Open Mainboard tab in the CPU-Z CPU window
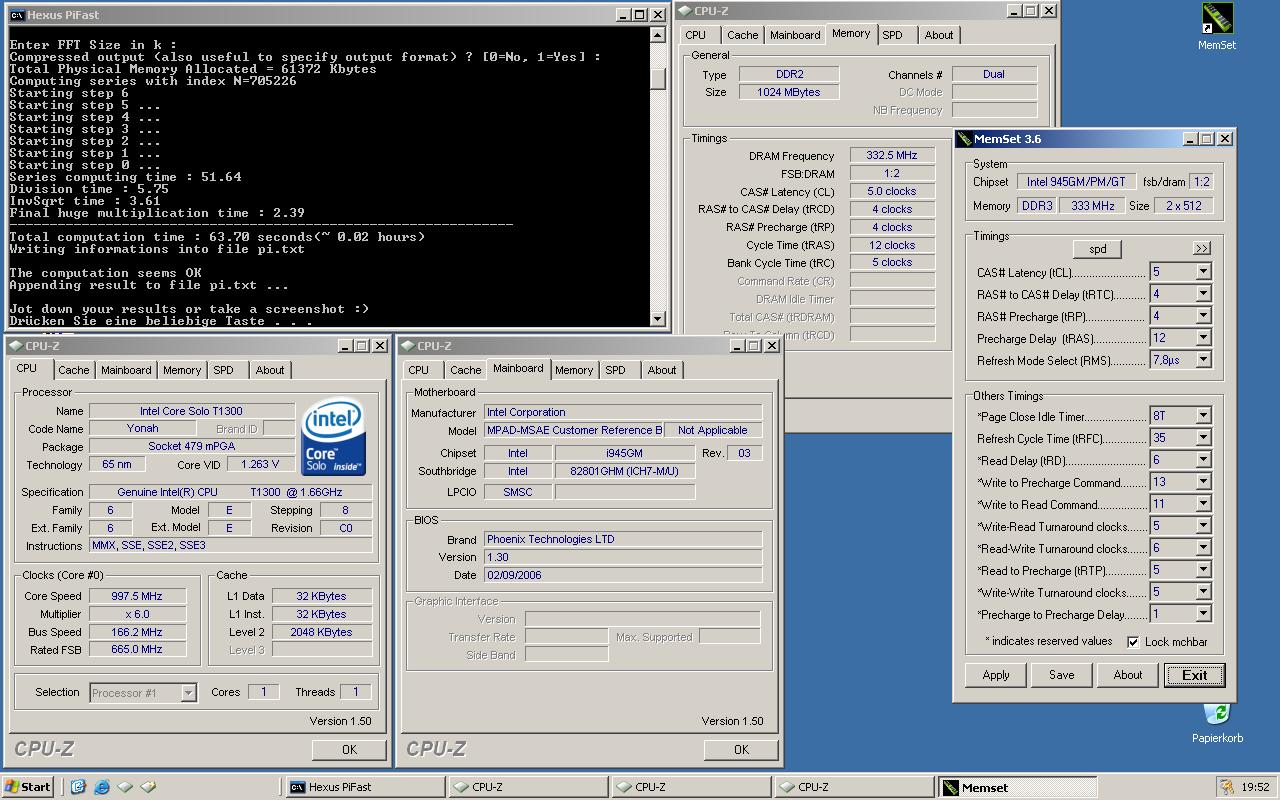Viewport: 1280px width, 800px height. 126,370
